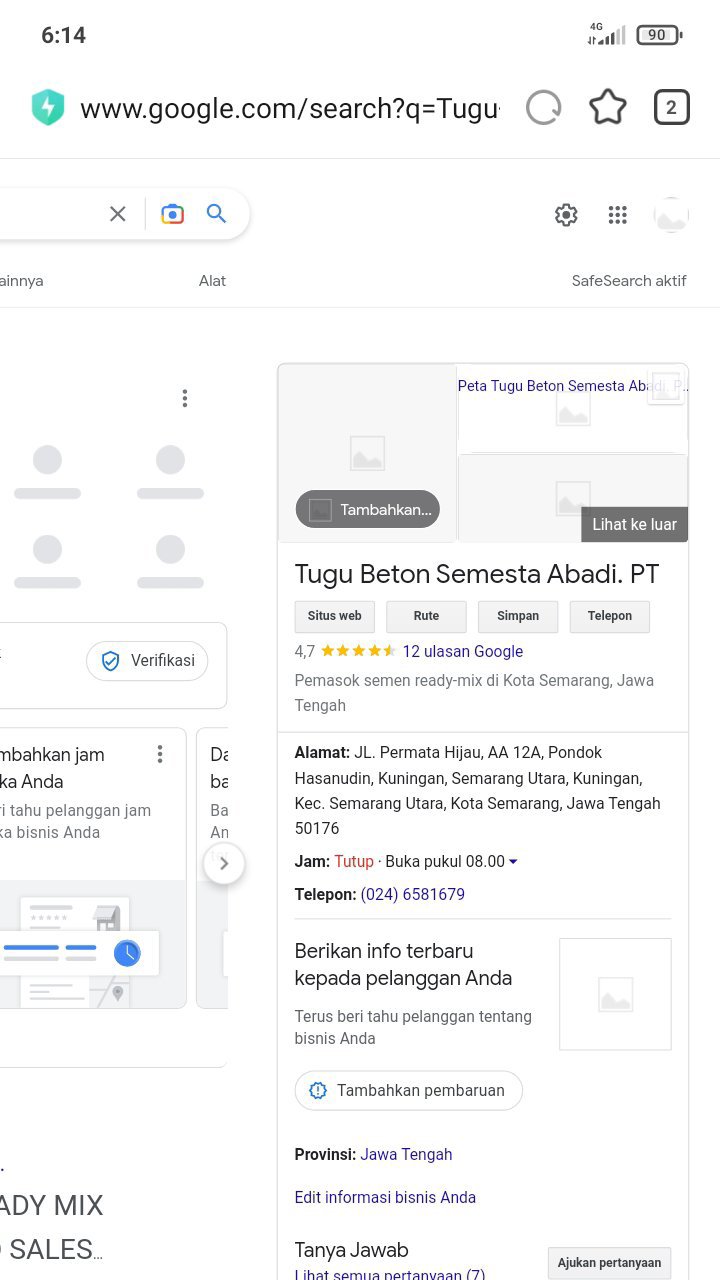Open the settings gear icon
This screenshot has width=720, height=1280.
click(x=566, y=215)
